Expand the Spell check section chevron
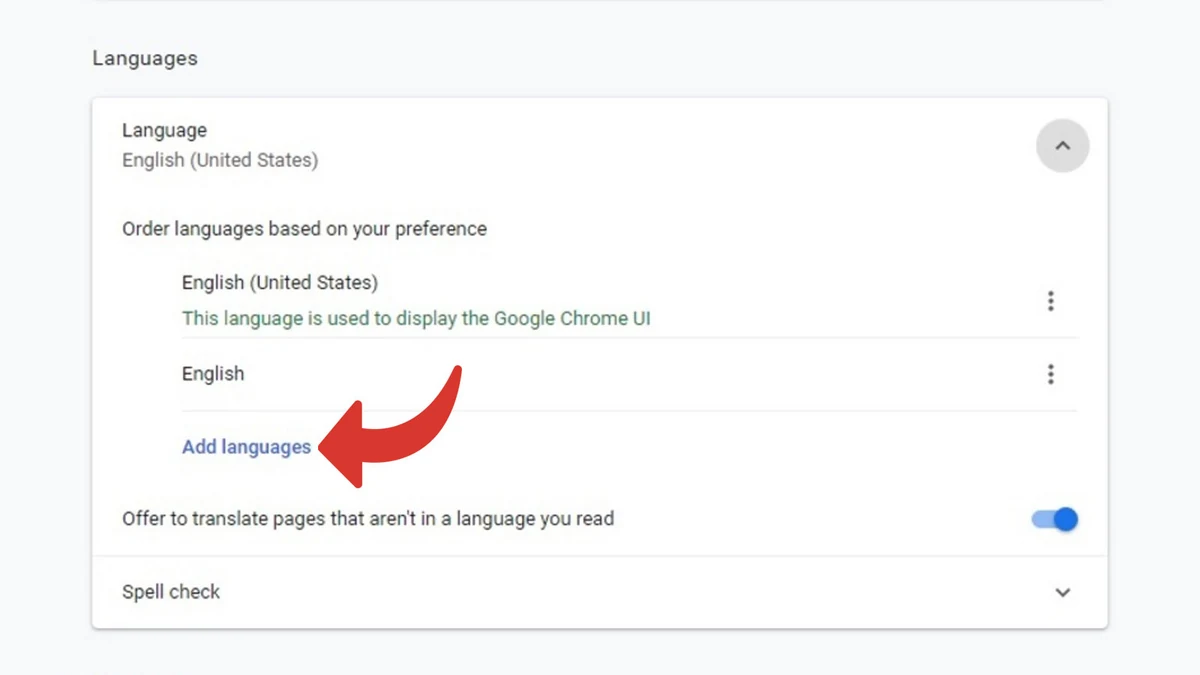1200x675 pixels. (1062, 592)
